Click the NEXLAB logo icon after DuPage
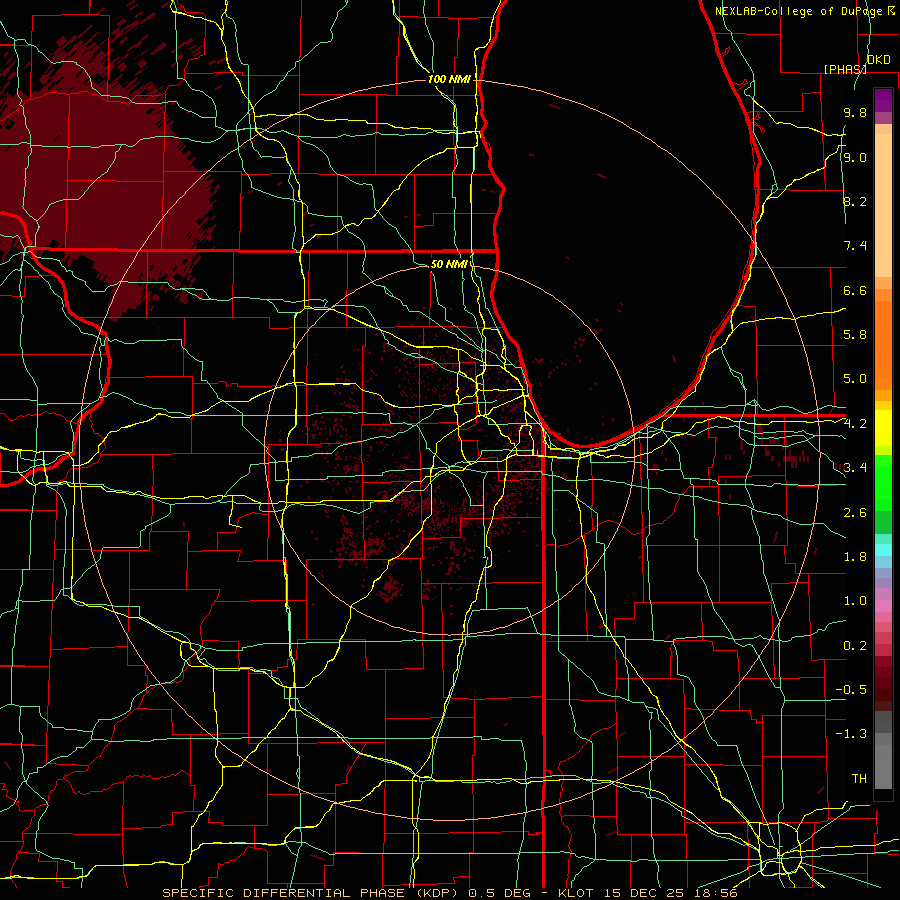 [891, 10]
